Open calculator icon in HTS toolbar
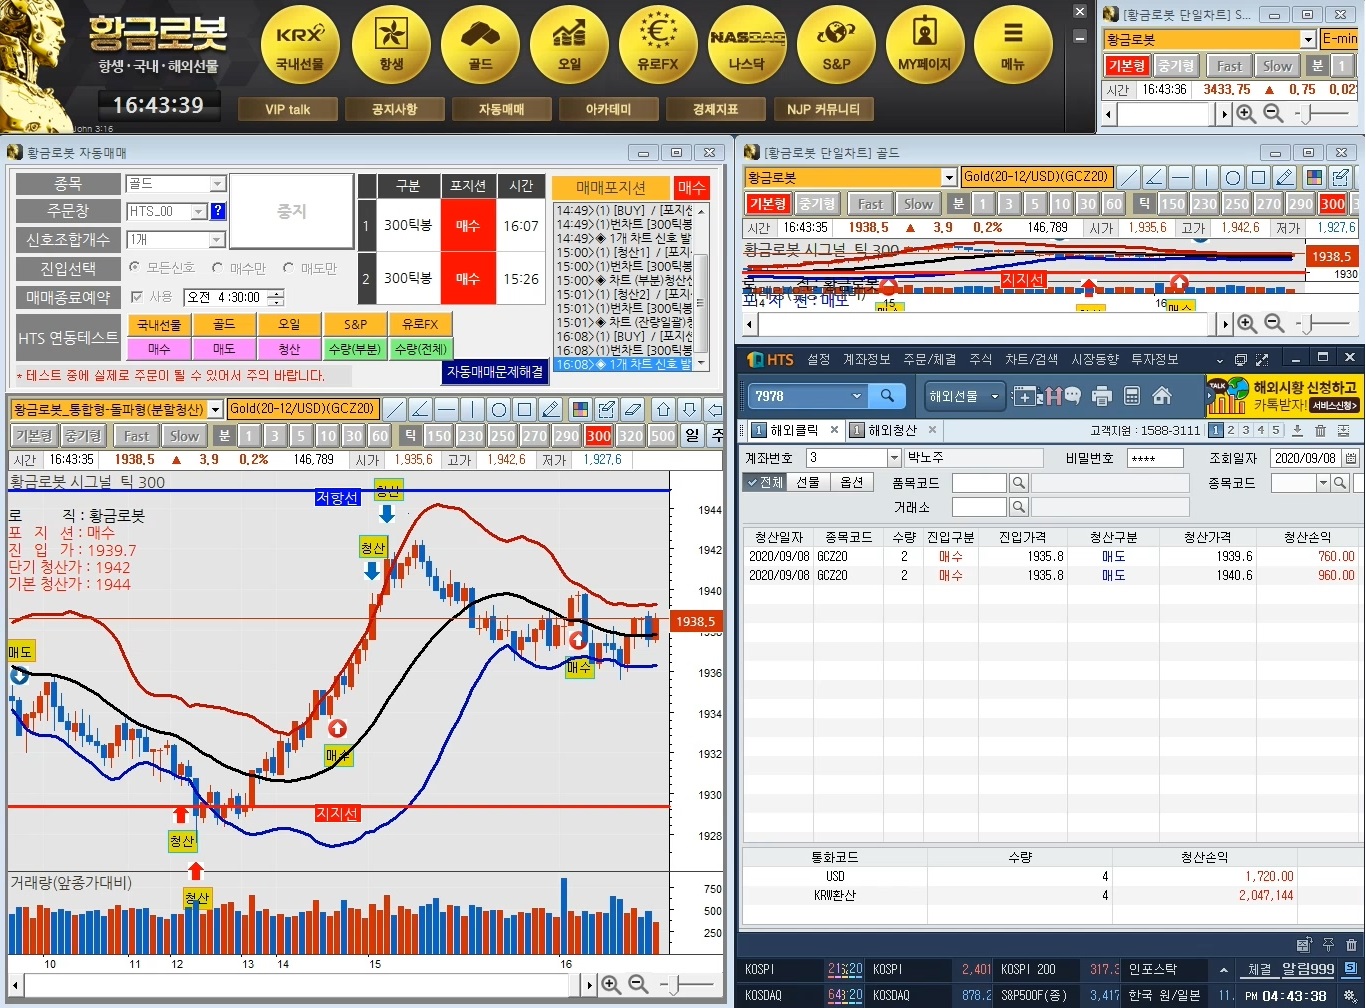This screenshot has width=1366, height=1008. (x=1132, y=396)
